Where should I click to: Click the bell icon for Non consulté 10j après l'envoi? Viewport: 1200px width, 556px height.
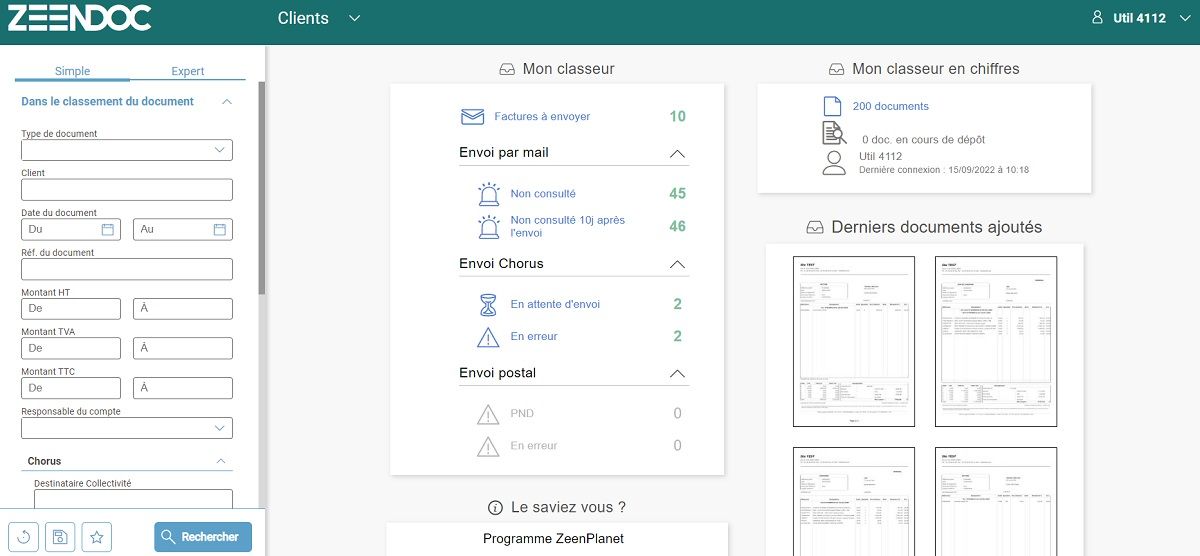pyautogui.click(x=488, y=226)
